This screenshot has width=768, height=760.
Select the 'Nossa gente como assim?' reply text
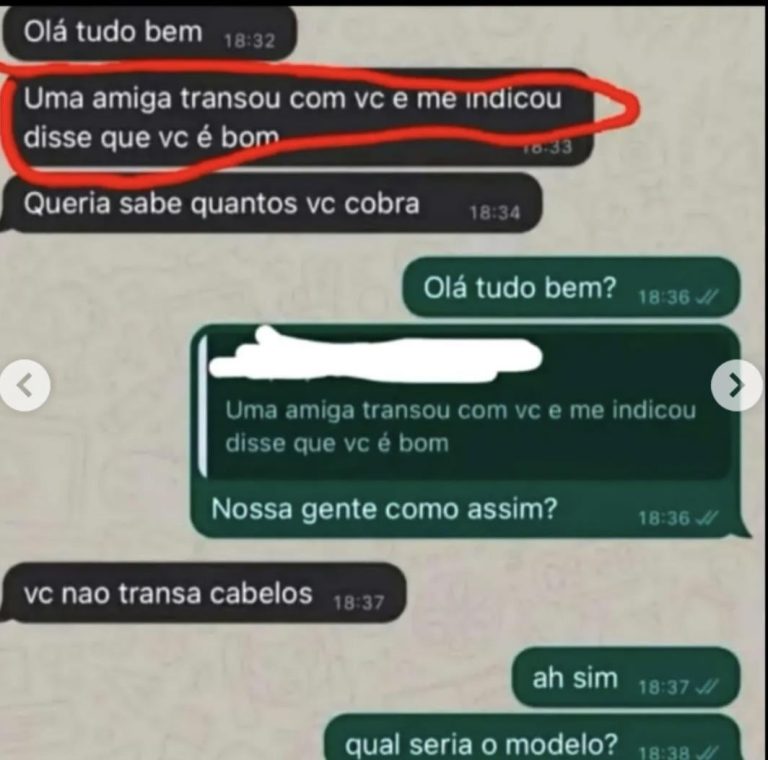point(384,509)
